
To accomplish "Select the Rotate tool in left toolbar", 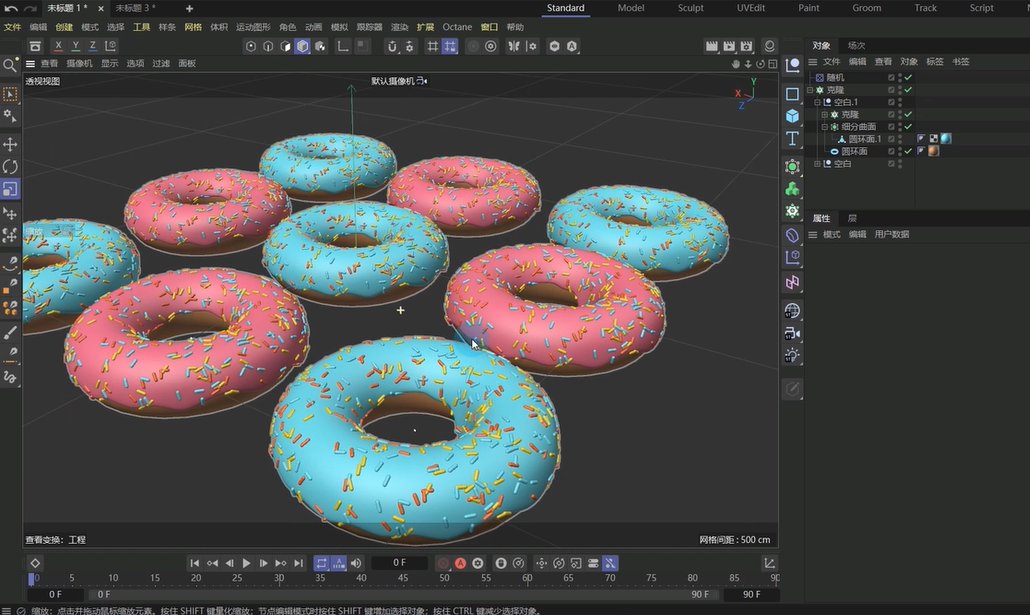I will coord(10,167).
